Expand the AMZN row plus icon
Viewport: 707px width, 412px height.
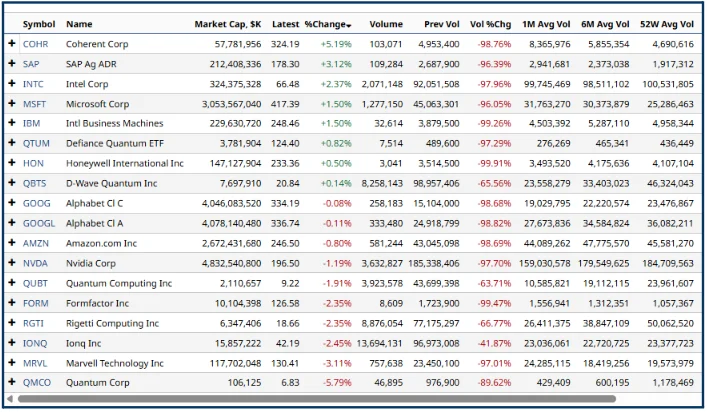click(x=12, y=243)
